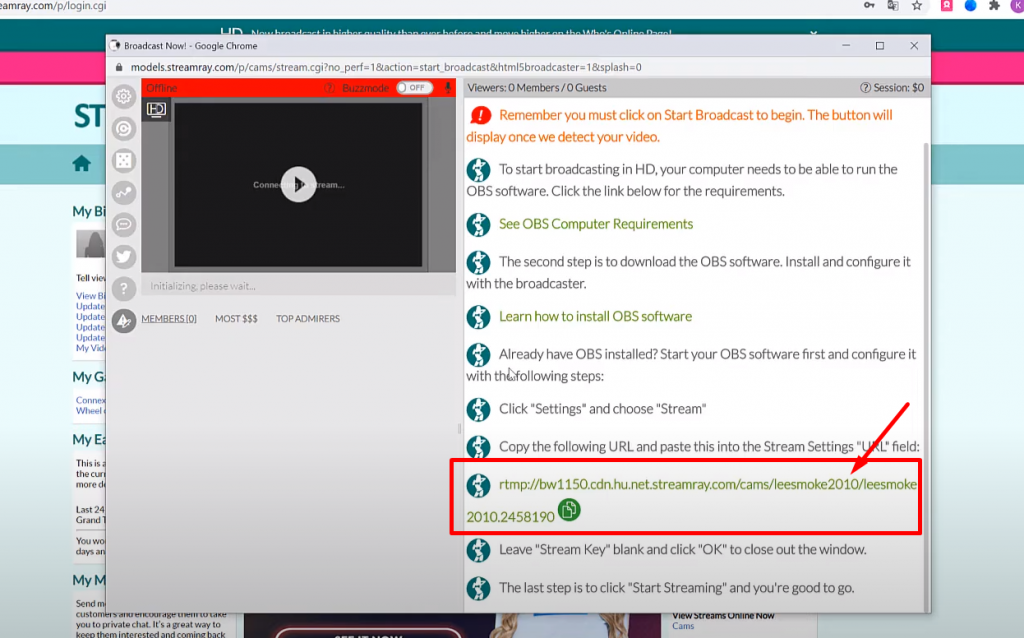Open the Chrome profile avatar
Image resolution: width=1024 pixels, height=638 pixels.
click(x=1017, y=5)
